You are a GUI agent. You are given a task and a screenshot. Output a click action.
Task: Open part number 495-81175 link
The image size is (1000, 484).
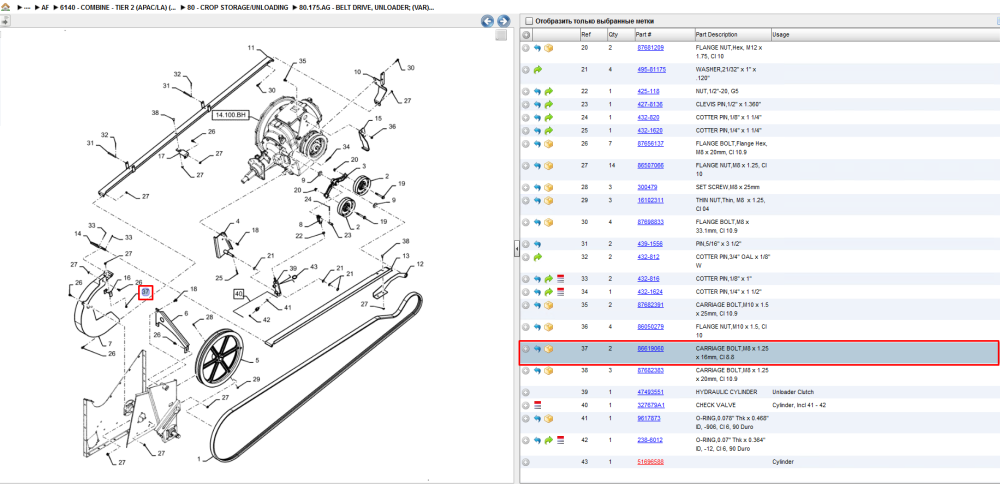point(652,70)
